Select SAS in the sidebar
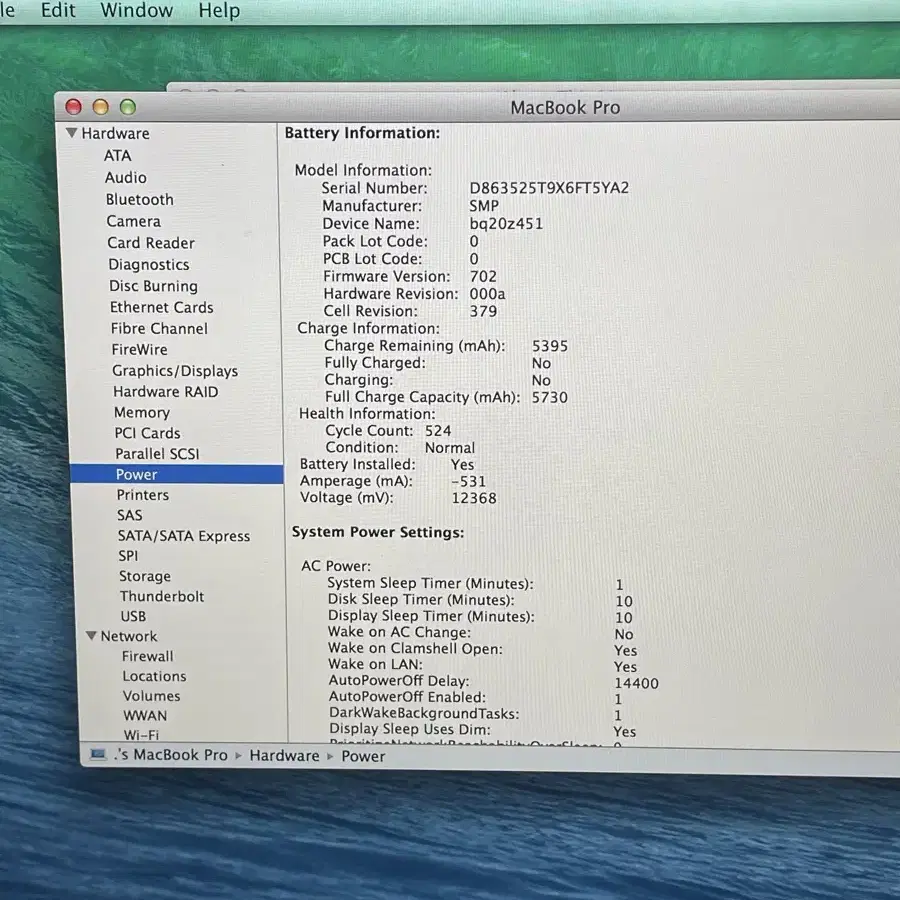Image resolution: width=900 pixels, height=900 pixels. (x=130, y=515)
